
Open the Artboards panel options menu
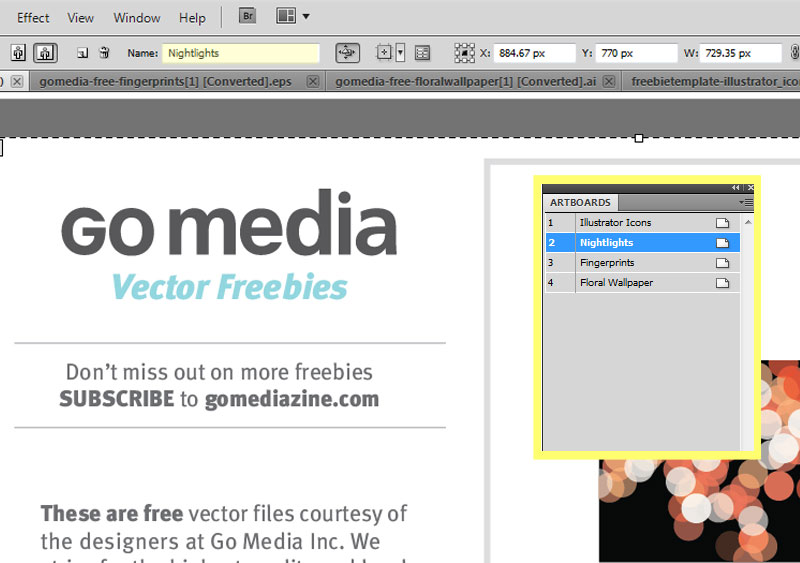pyautogui.click(x=745, y=203)
